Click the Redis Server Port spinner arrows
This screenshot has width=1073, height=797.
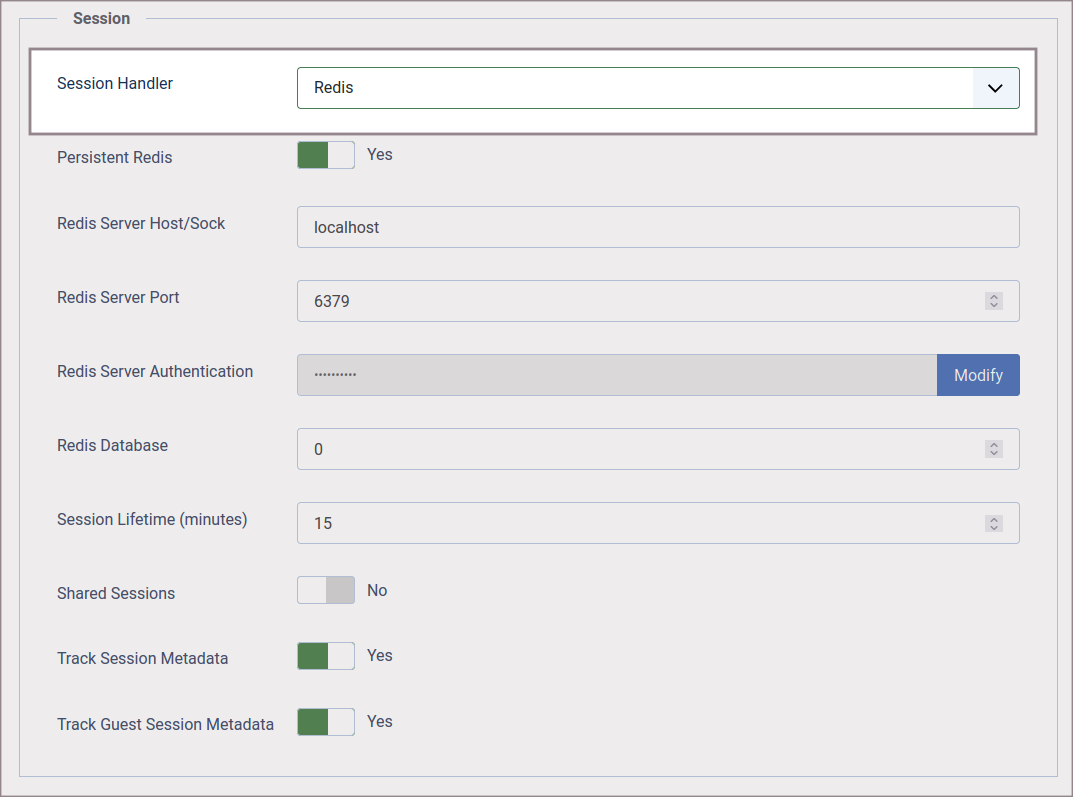[993, 301]
